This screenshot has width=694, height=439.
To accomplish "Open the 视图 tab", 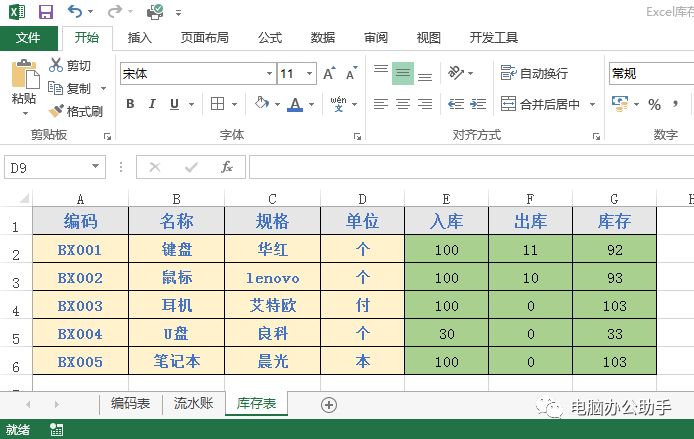I will [x=428, y=38].
